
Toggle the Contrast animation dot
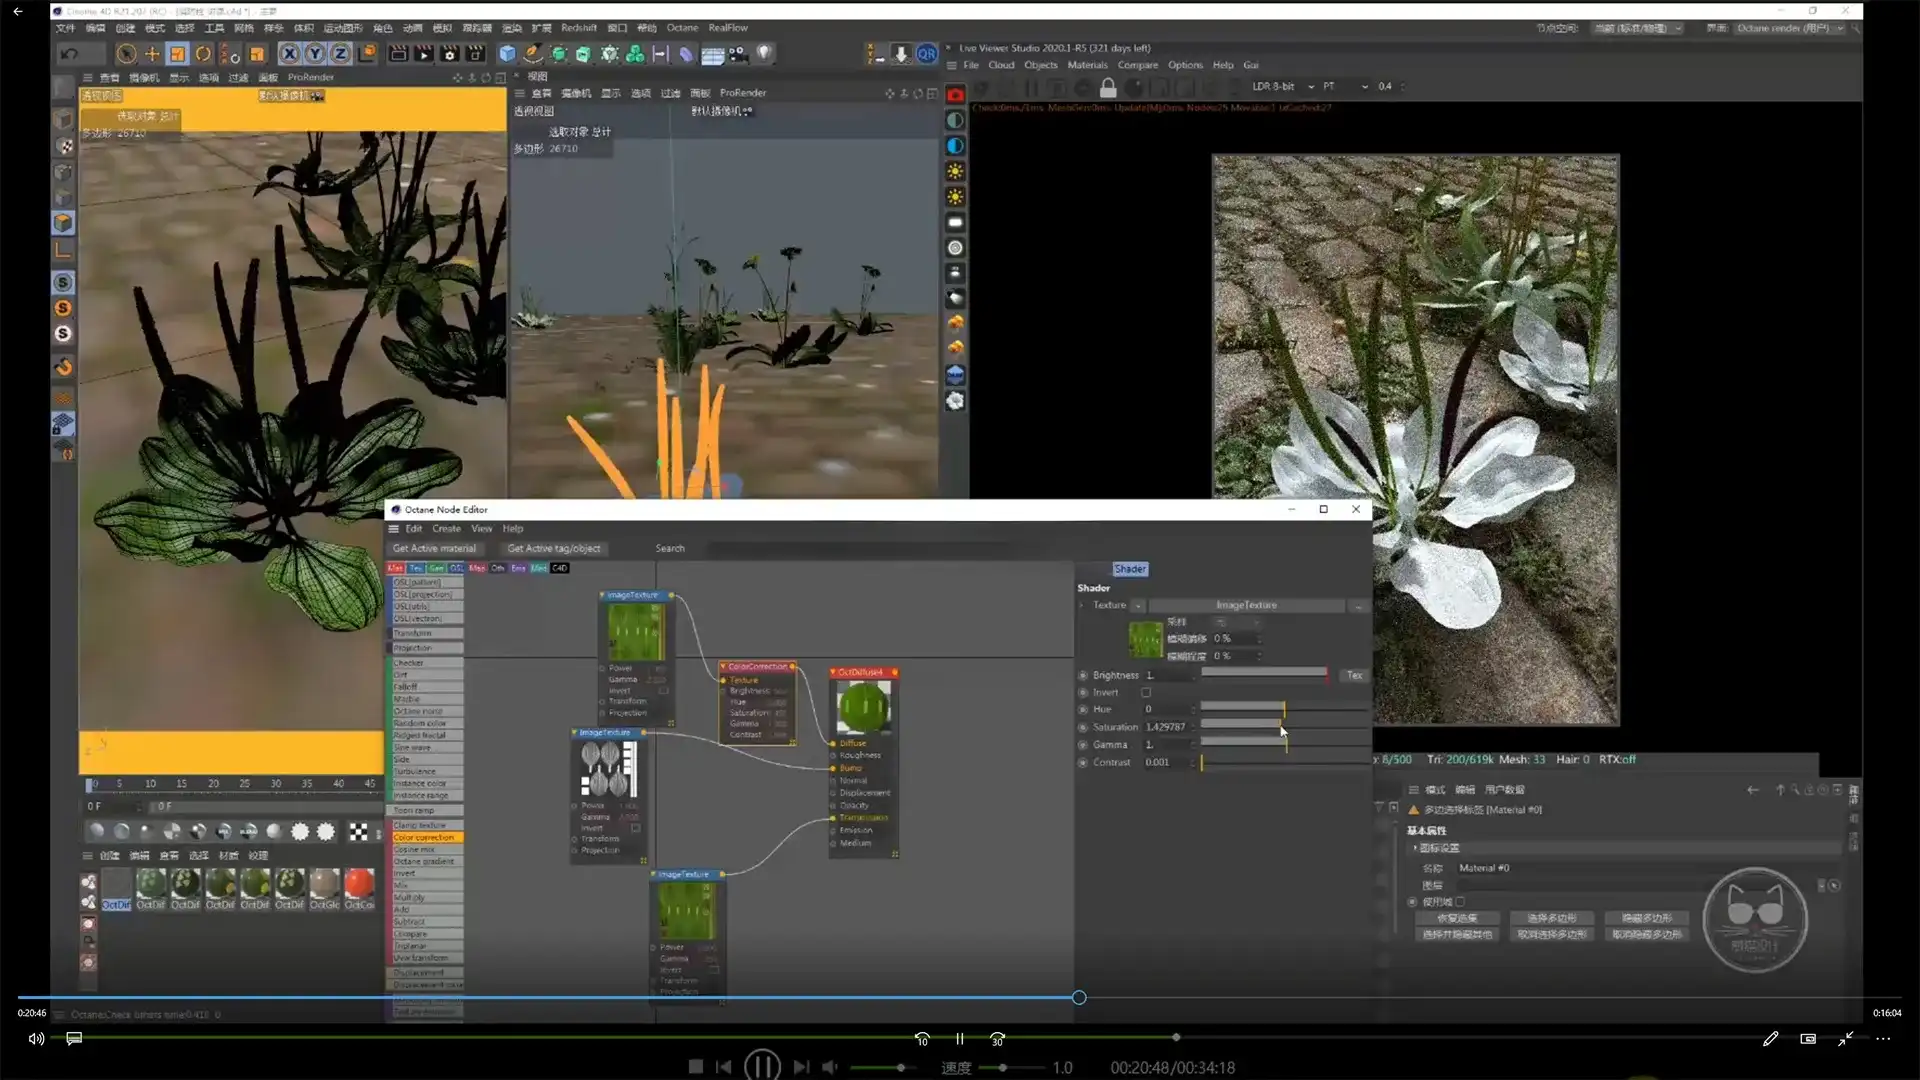pyautogui.click(x=1083, y=762)
